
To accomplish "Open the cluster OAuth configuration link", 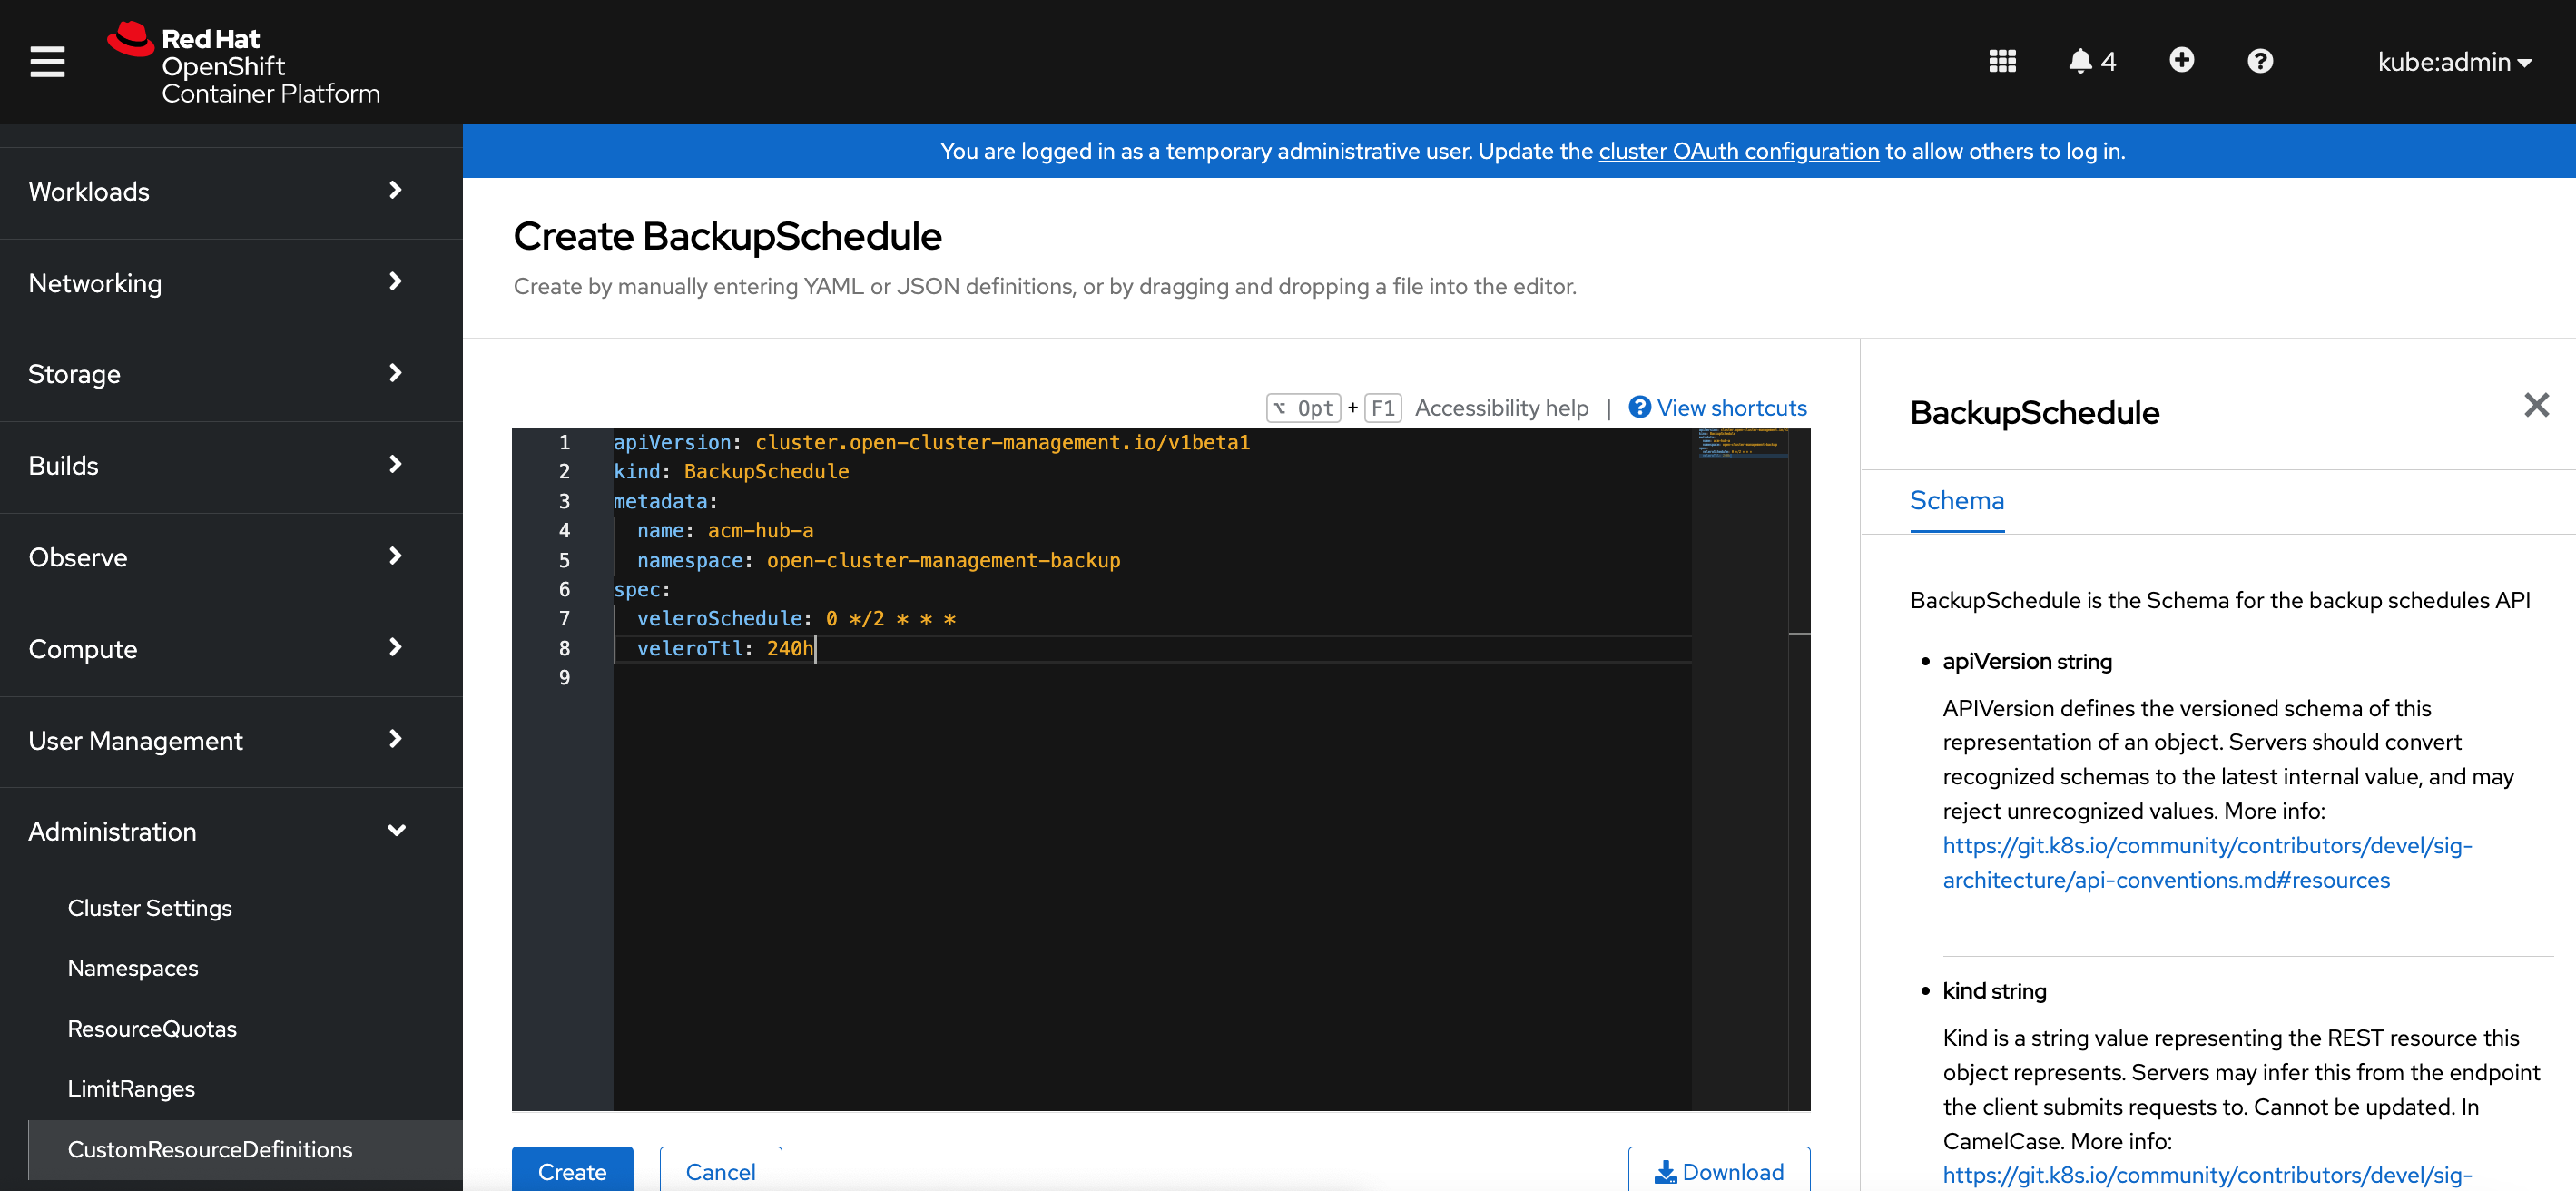I will [x=1738, y=151].
